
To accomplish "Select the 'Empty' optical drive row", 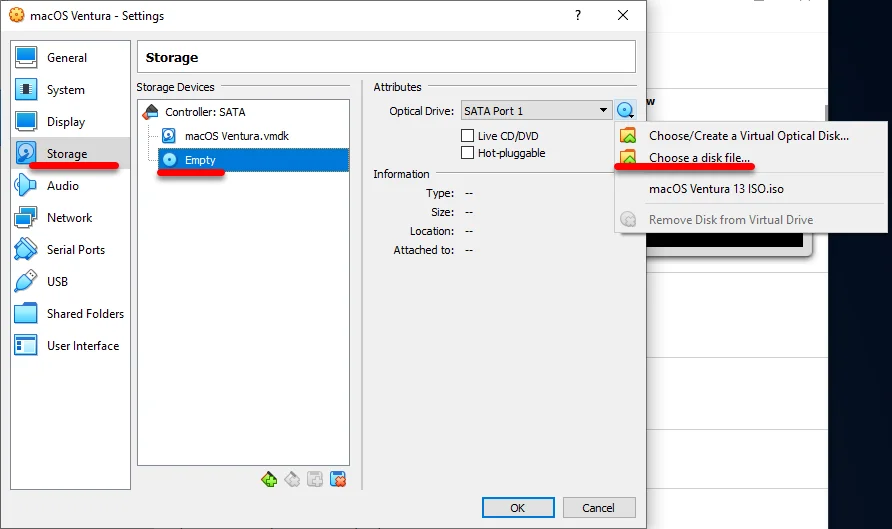I will pos(254,160).
